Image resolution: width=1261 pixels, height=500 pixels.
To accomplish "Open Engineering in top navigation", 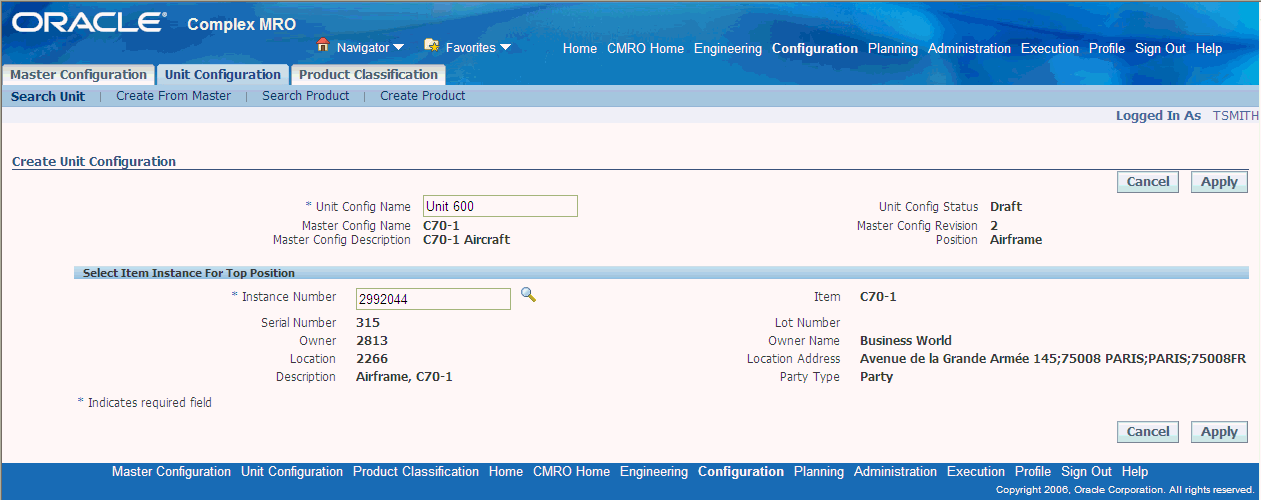I will 728,48.
